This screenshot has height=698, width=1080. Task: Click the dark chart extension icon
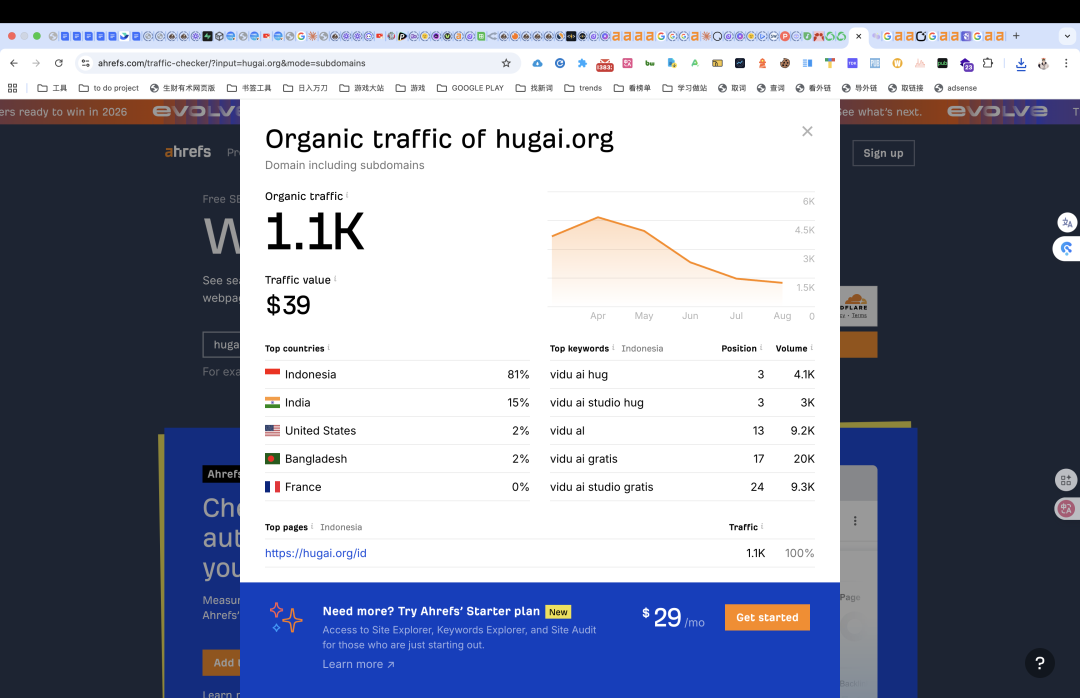[740, 63]
